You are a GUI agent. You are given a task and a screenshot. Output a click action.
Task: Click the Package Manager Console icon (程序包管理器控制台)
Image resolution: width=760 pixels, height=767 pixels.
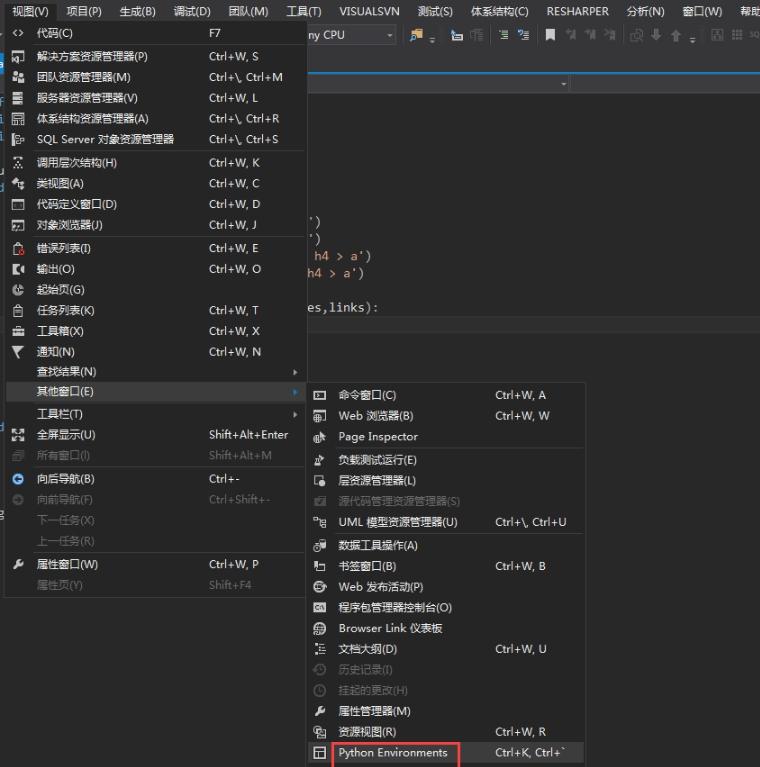click(x=320, y=607)
